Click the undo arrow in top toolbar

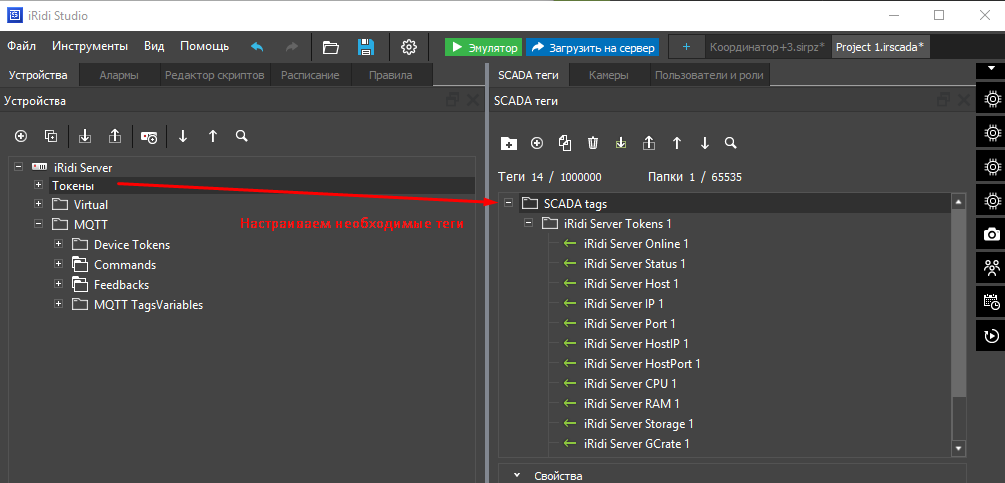257,47
